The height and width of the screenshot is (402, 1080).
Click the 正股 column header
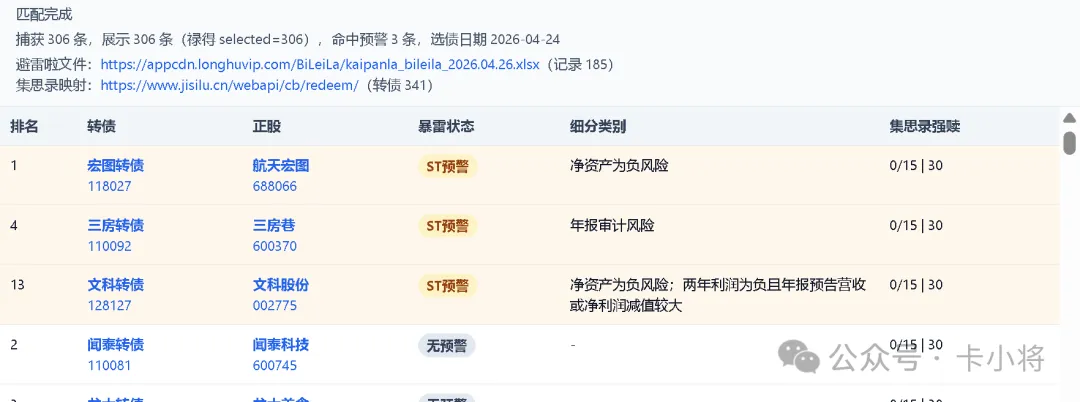(x=267, y=127)
